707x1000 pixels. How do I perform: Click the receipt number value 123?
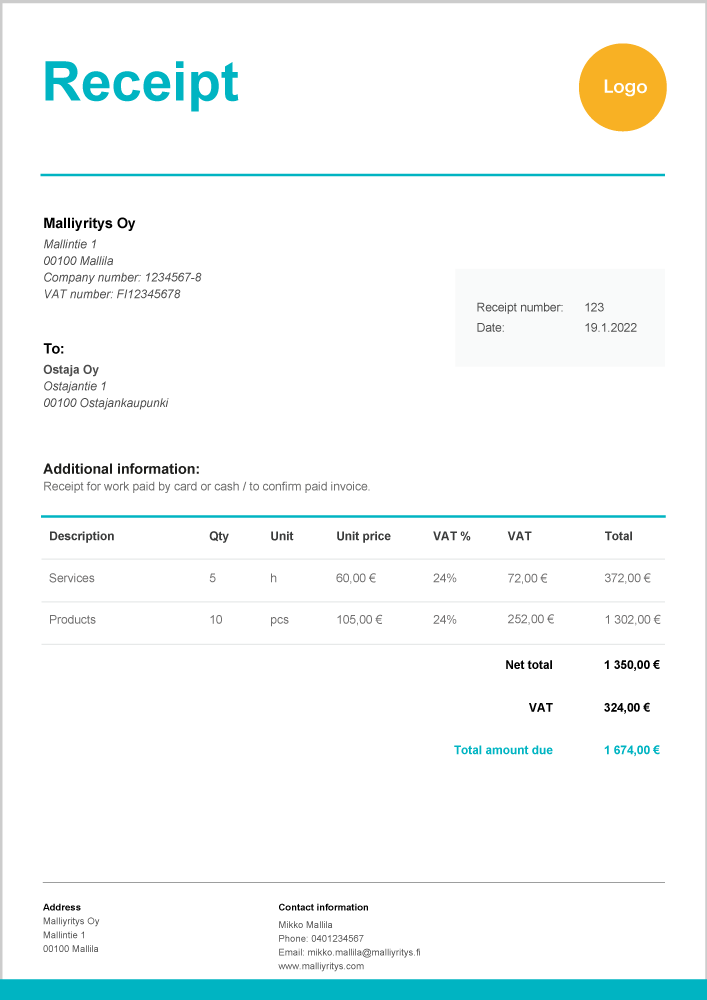pos(594,307)
